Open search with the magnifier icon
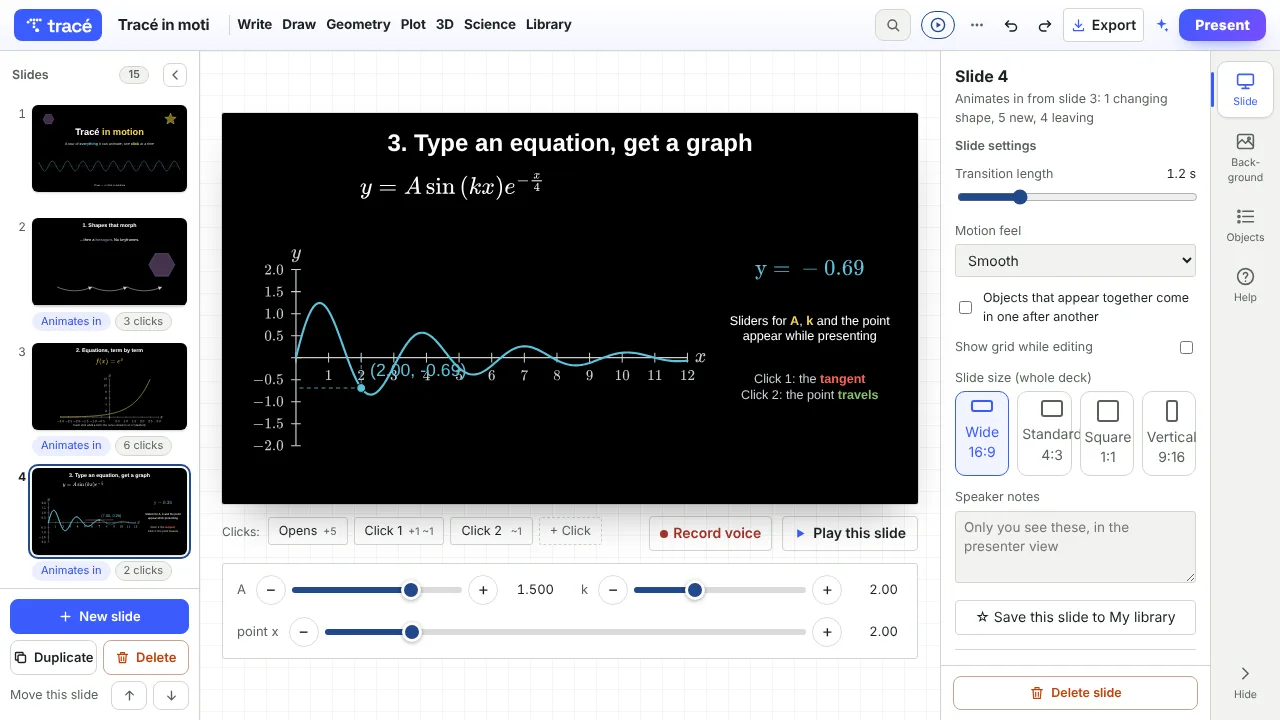The image size is (1280, 720). 892,25
